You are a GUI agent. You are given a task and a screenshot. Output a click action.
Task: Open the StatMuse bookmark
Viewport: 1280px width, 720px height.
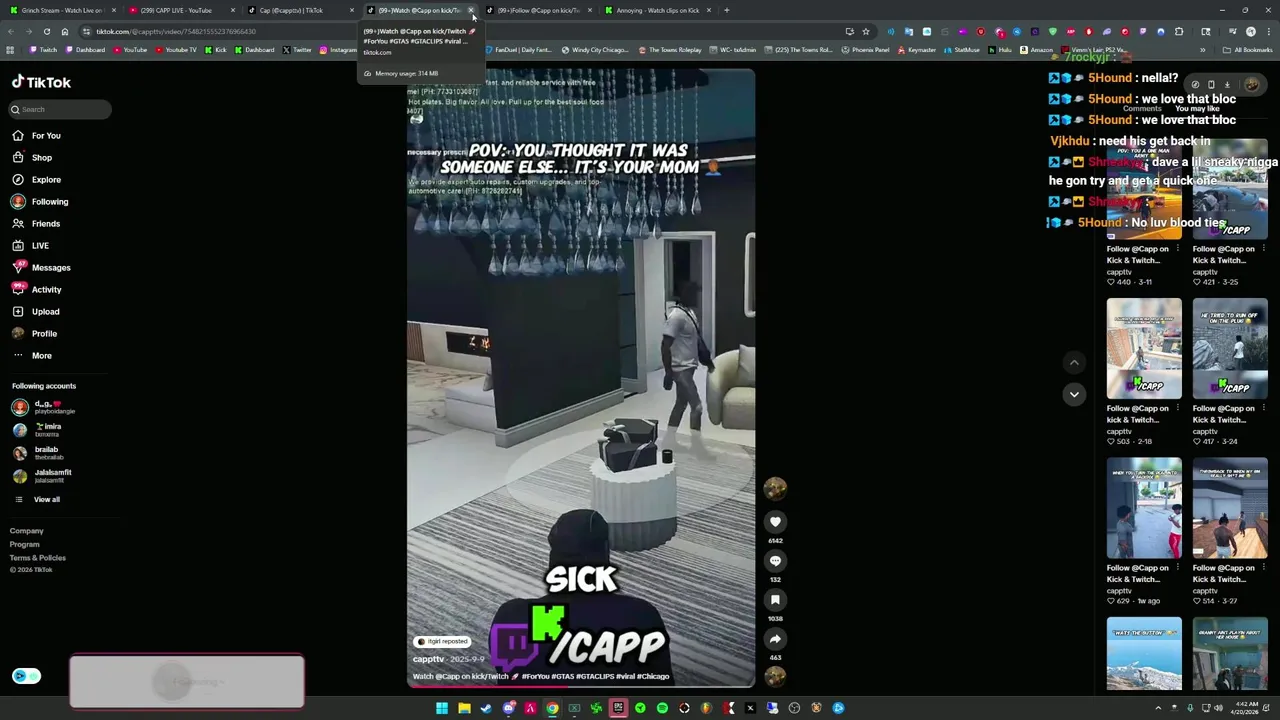pyautogui.click(x=962, y=50)
